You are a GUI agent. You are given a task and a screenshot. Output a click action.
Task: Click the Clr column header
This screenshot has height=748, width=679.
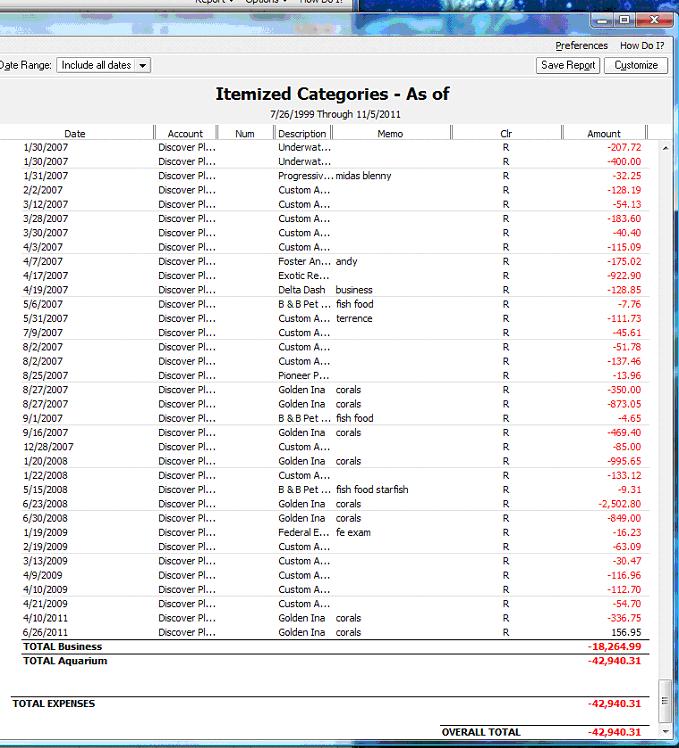click(x=506, y=134)
